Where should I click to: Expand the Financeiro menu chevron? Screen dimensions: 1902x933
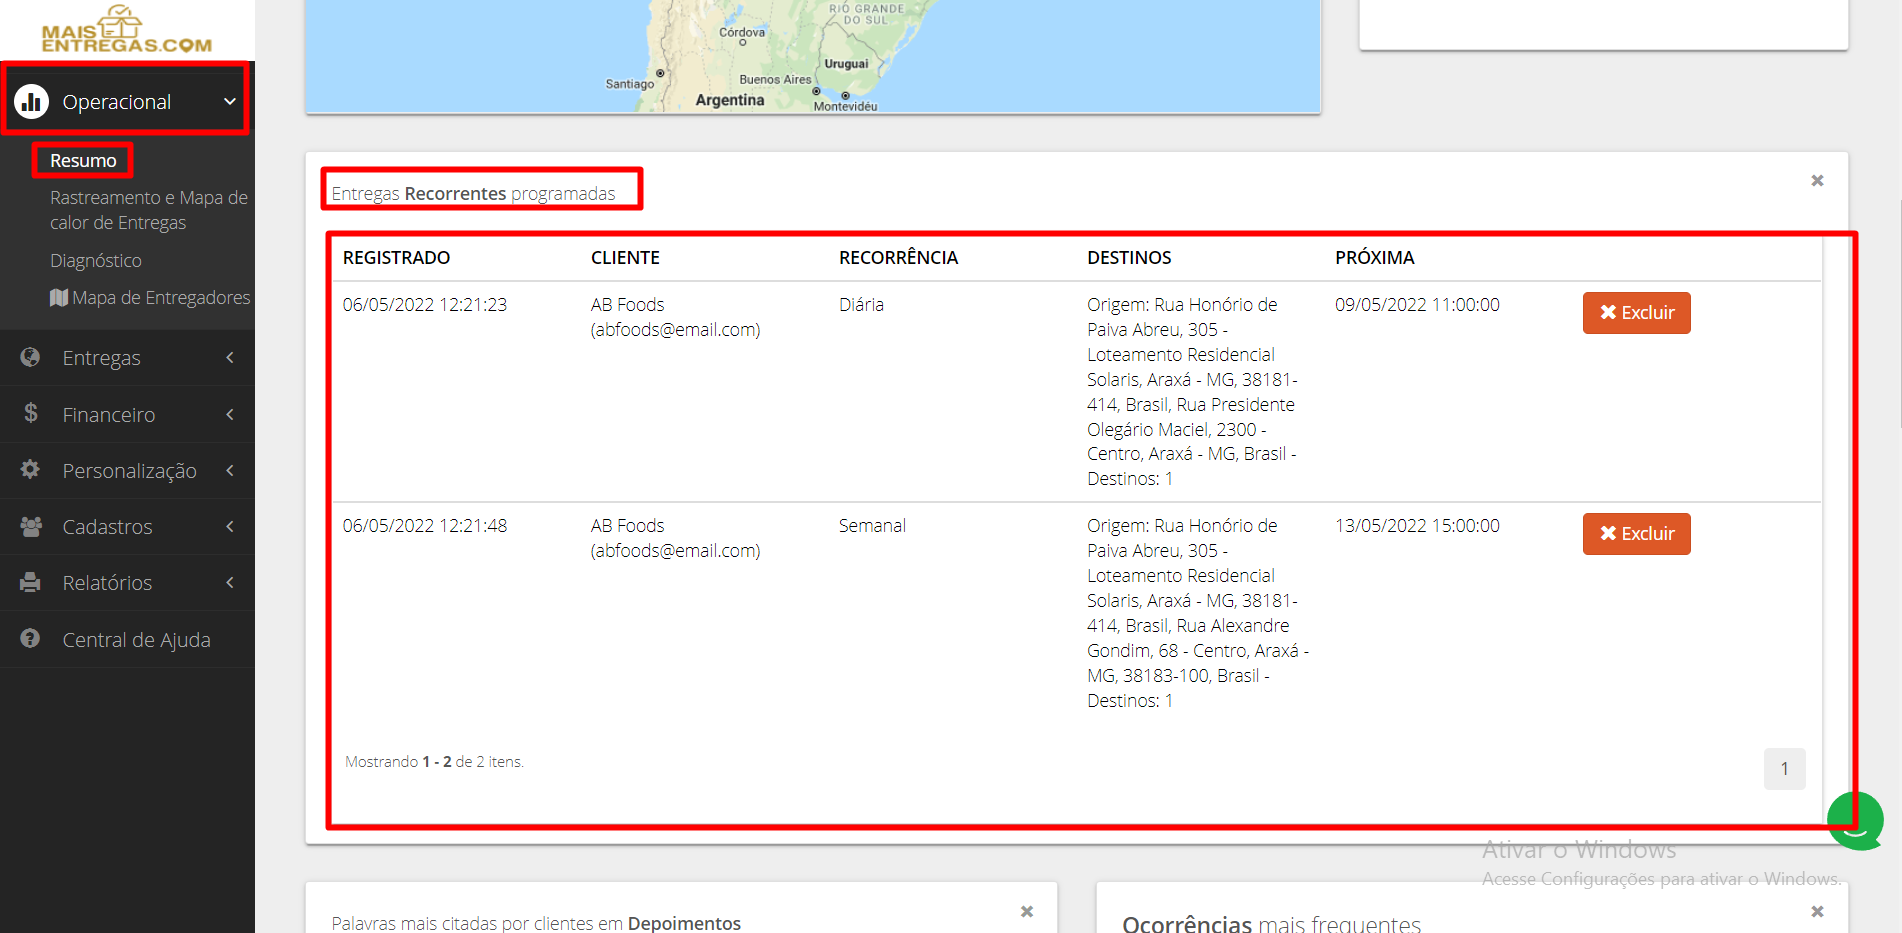[x=230, y=414]
